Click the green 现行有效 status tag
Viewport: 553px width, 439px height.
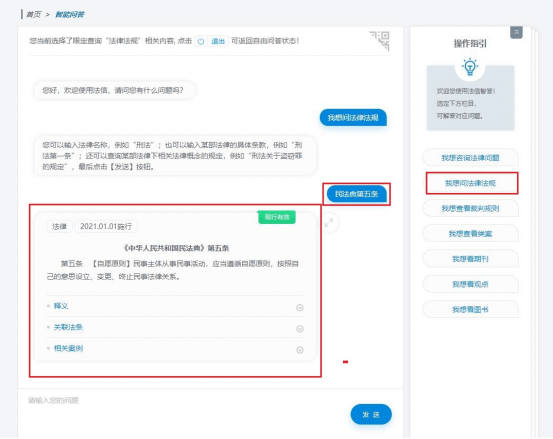(277, 217)
